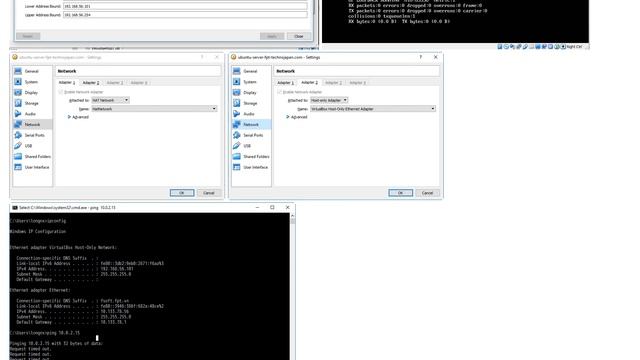This screenshot has width=640, height=360.
Task: Switch to Adapter 1 tab in left window
Action: 67,82
